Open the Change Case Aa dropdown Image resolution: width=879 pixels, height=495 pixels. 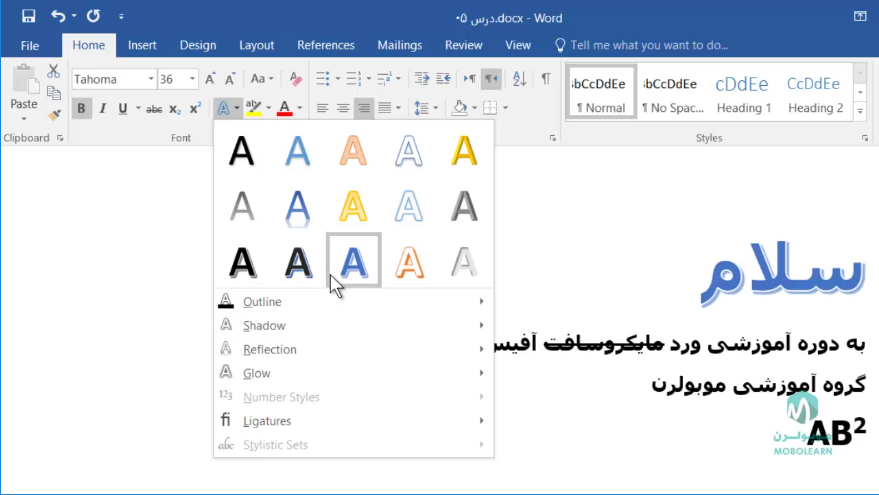tap(262, 79)
